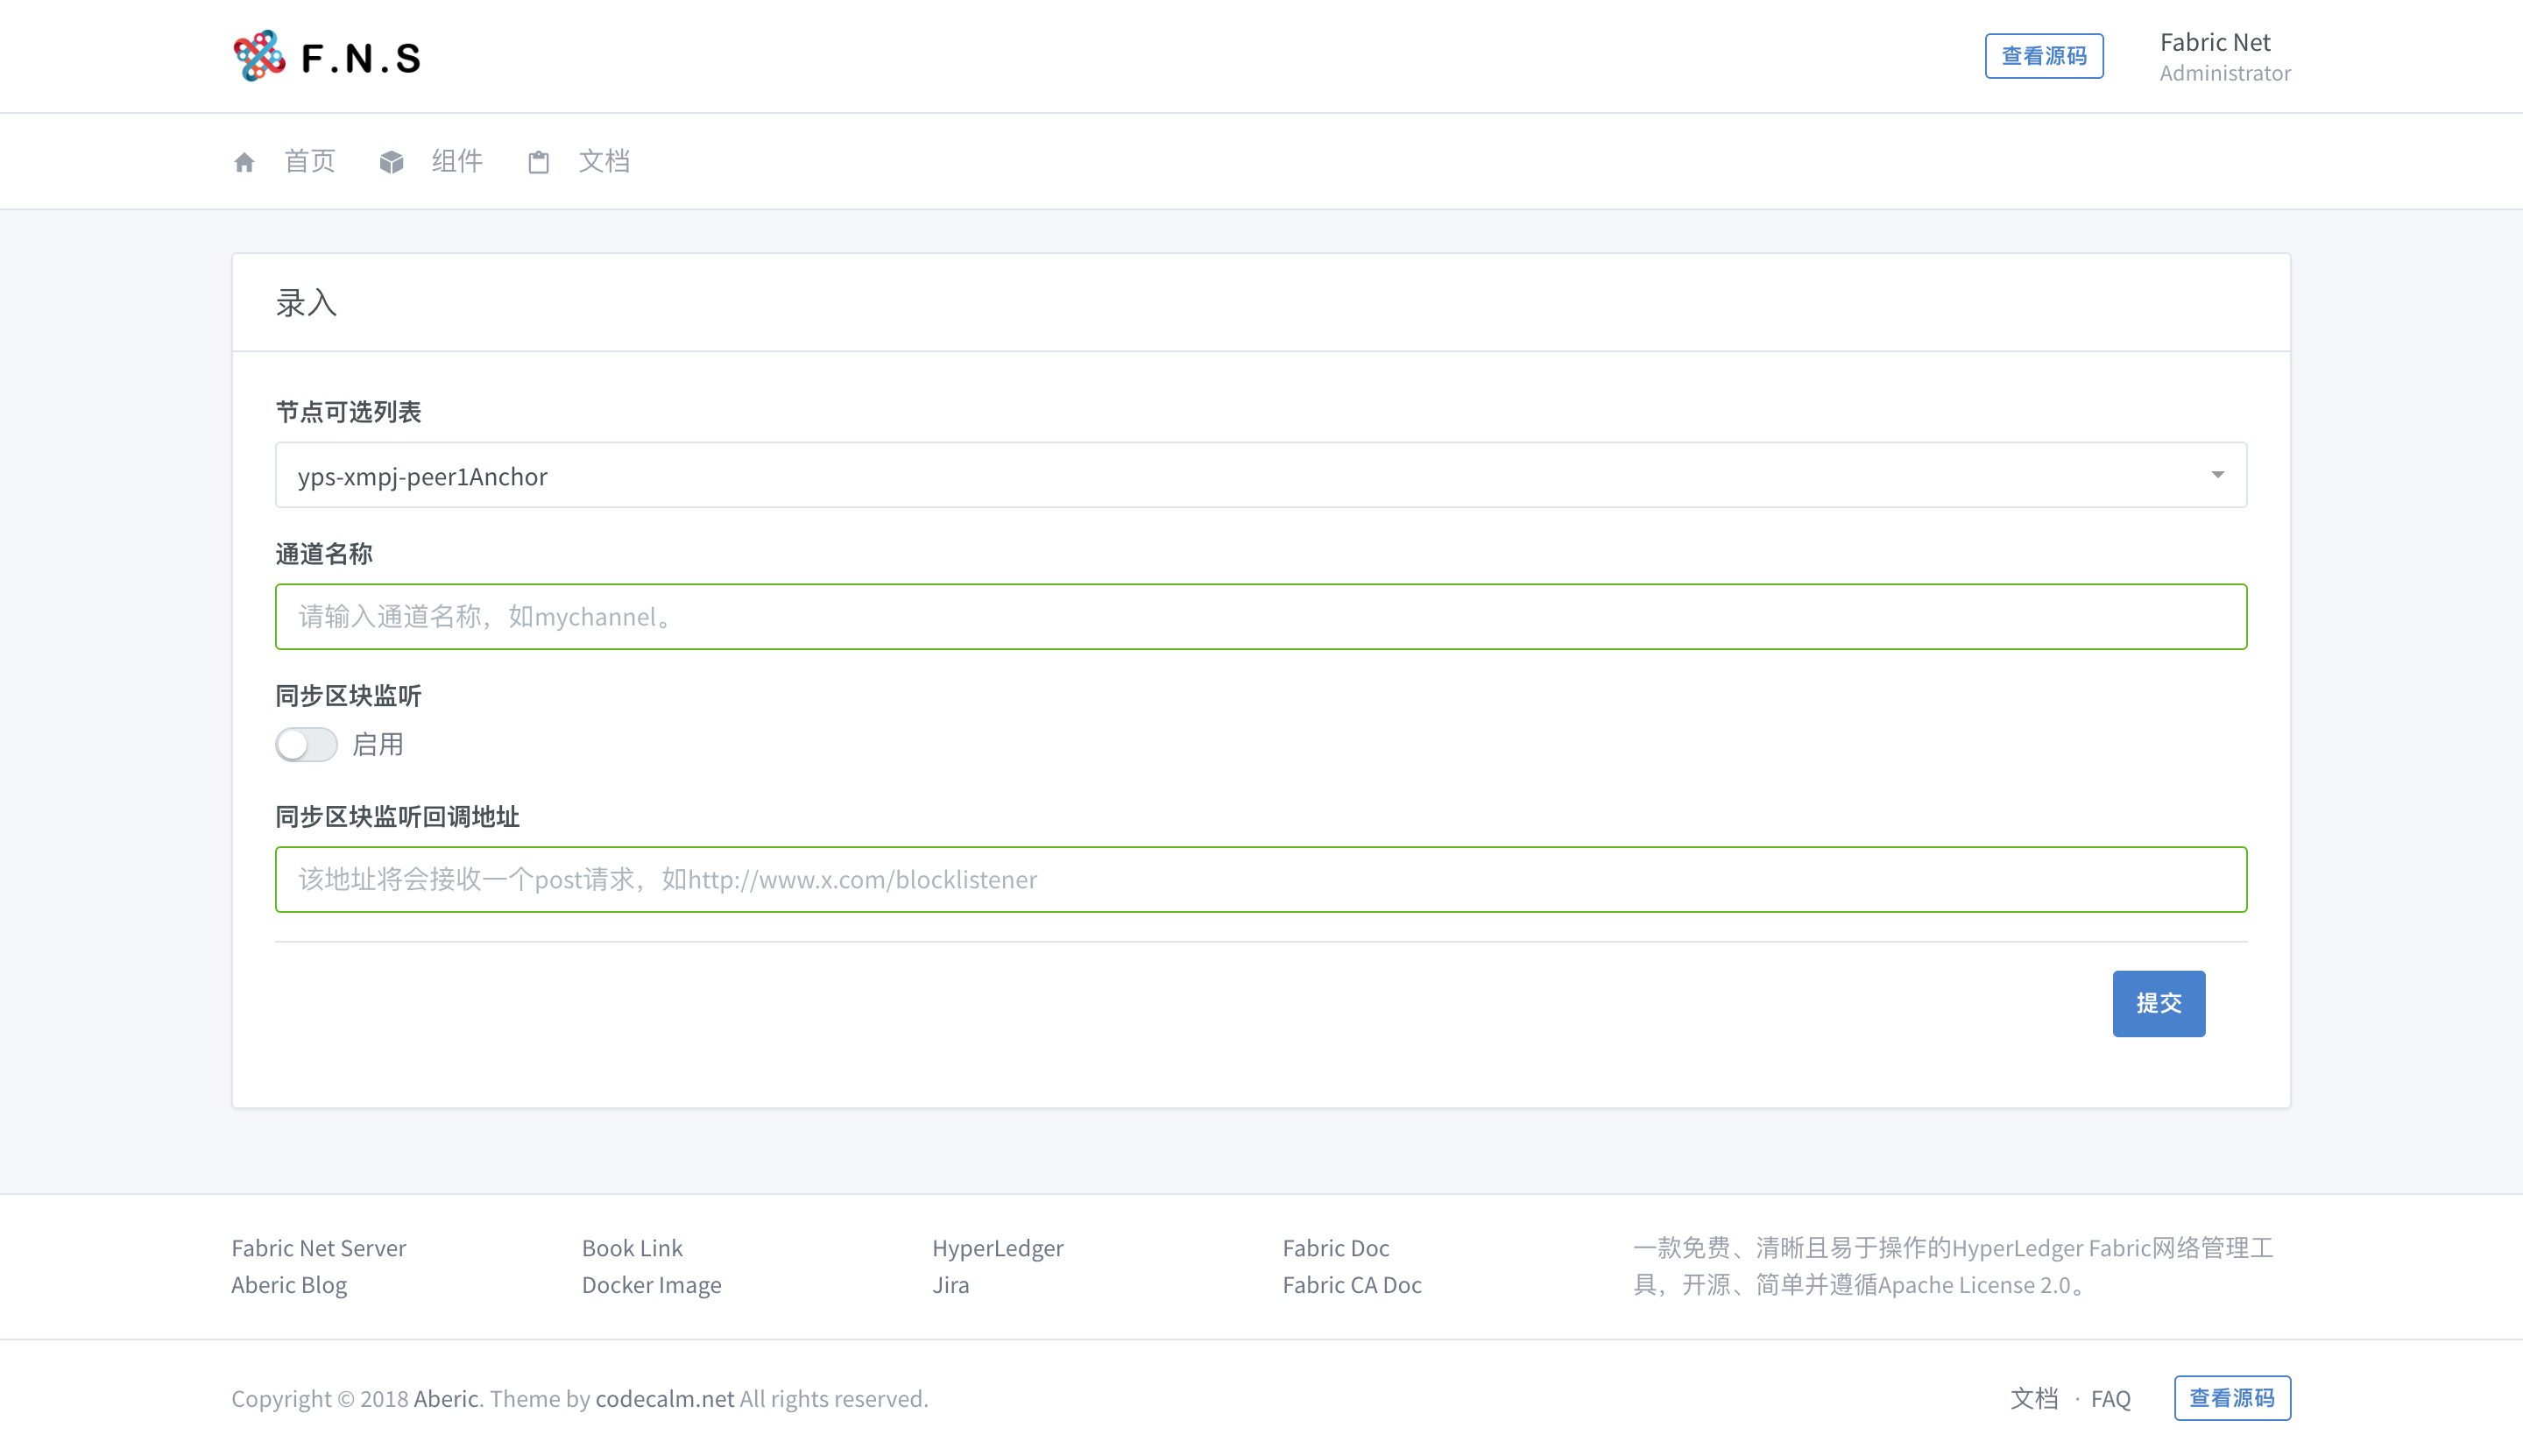Open the 文档 menu in the navigation bar

tap(604, 161)
